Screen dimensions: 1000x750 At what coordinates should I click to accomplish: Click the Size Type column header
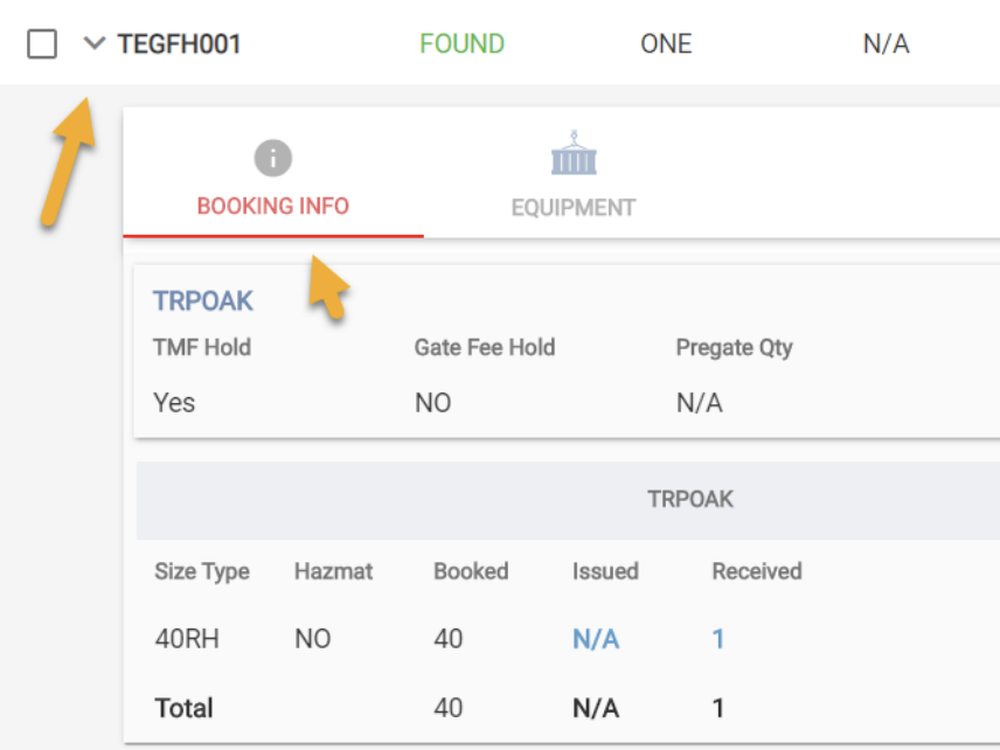coord(202,572)
